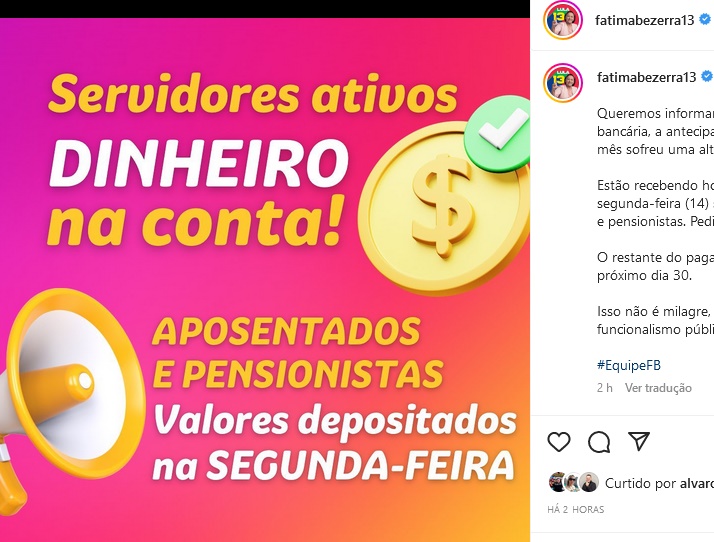Like the post with heart icon
714x542 pixels.
[559, 442]
